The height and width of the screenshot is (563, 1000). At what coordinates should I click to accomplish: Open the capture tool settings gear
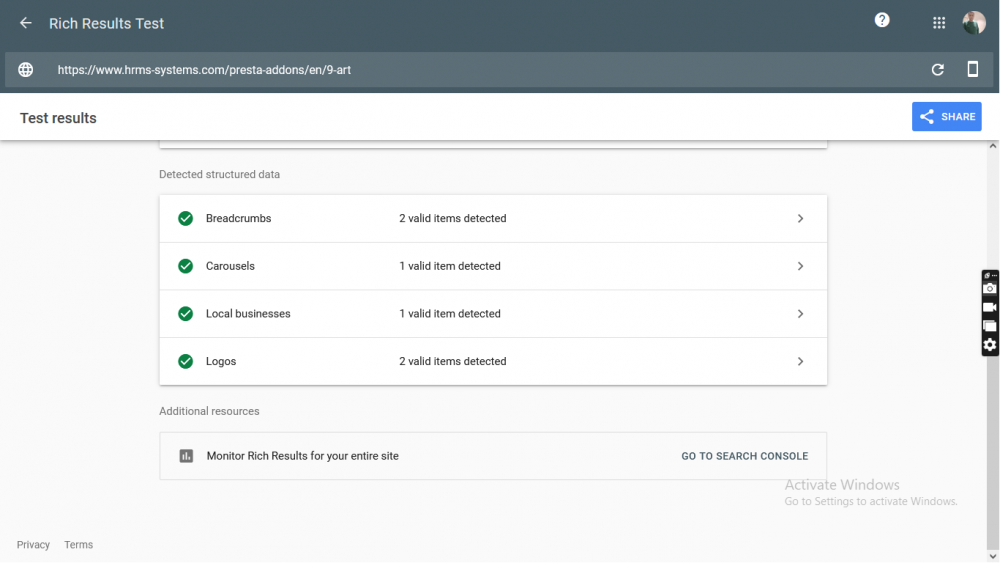[x=989, y=345]
